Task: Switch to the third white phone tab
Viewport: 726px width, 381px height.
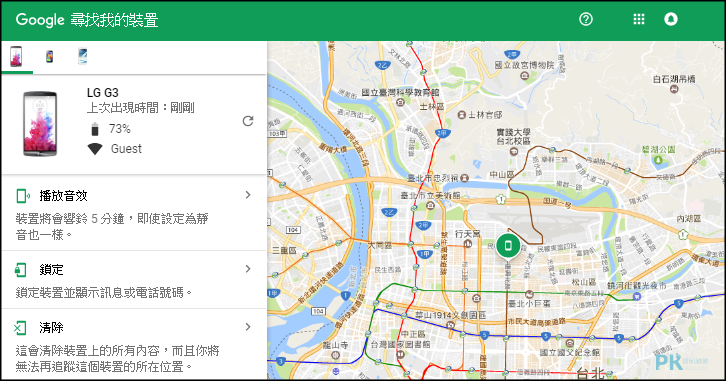Action: point(82,56)
